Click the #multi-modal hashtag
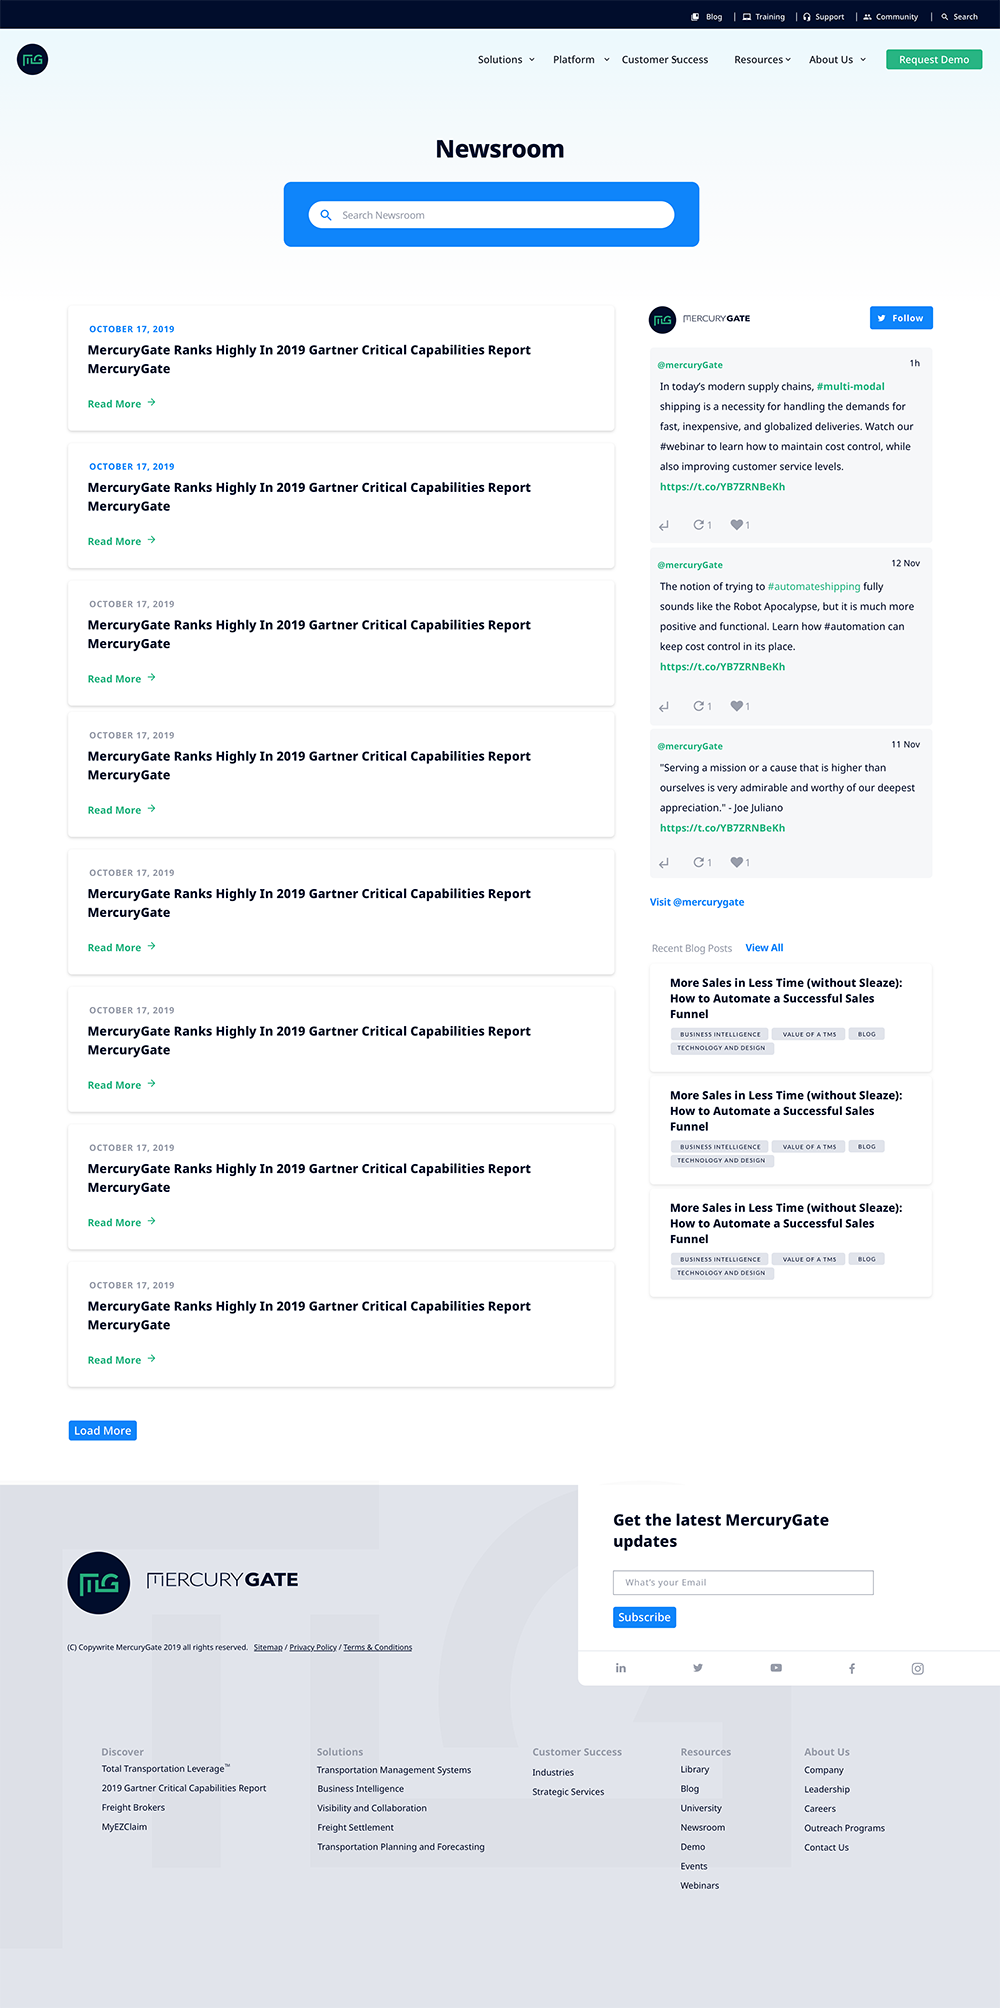The width and height of the screenshot is (1000, 2008). pyautogui.click(x=851, y=387)
